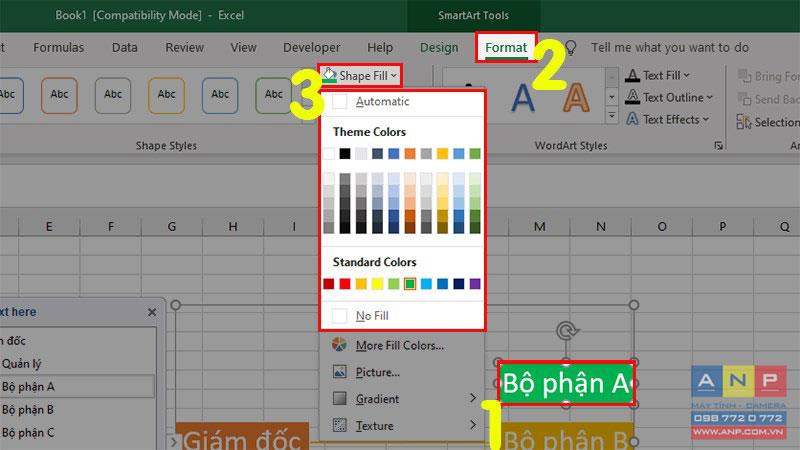Open the Data tab
The width and height of the screenshot is (800, 450).
coord(124,47)
